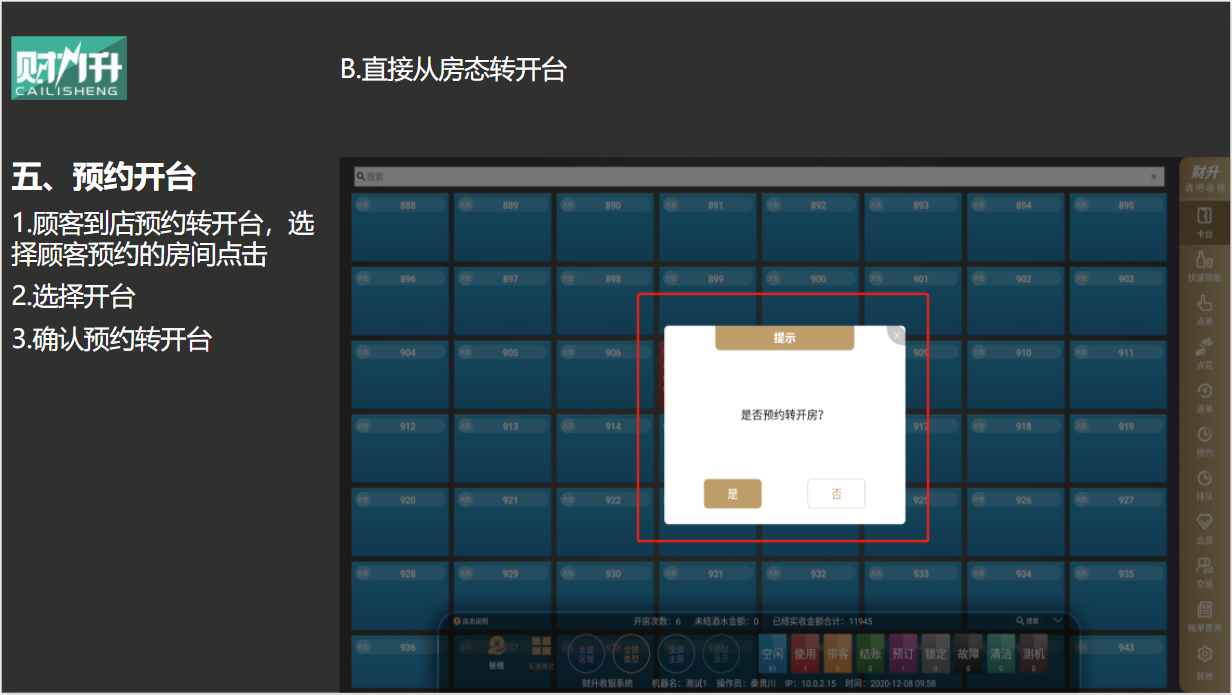Filter rooms by 空闲 status
The image size is (1232, 695).
click(773, 654)
